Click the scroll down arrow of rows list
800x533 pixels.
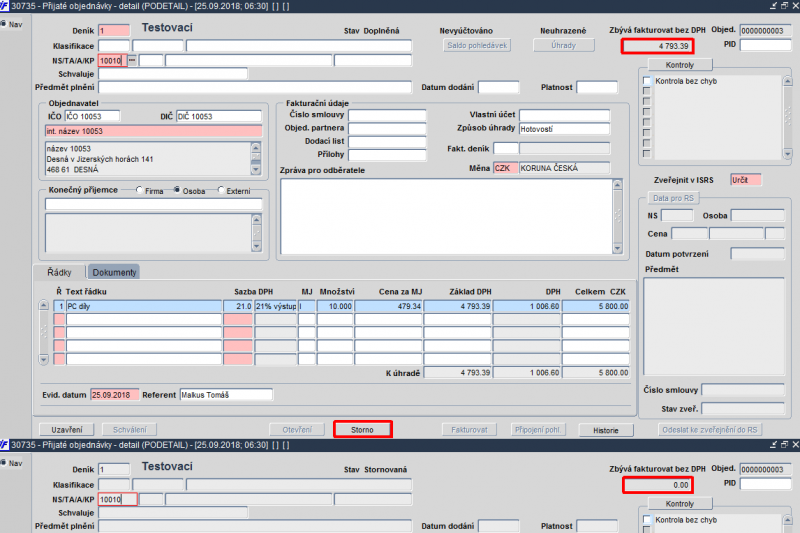pos(43,359)
